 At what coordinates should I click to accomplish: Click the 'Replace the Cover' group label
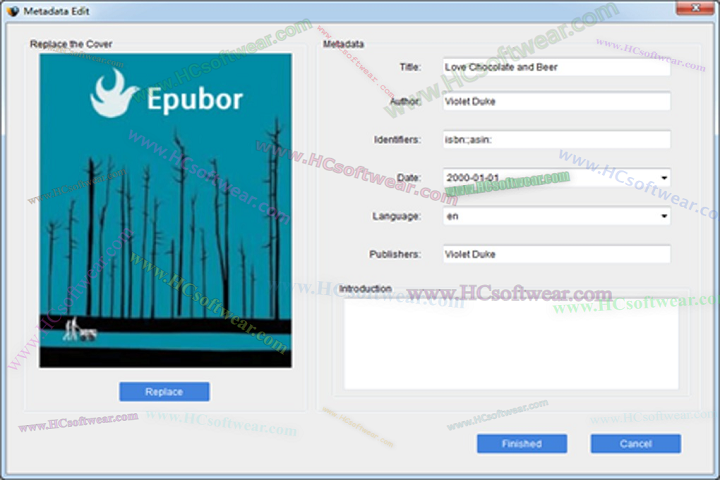click(x=71, y=44)
